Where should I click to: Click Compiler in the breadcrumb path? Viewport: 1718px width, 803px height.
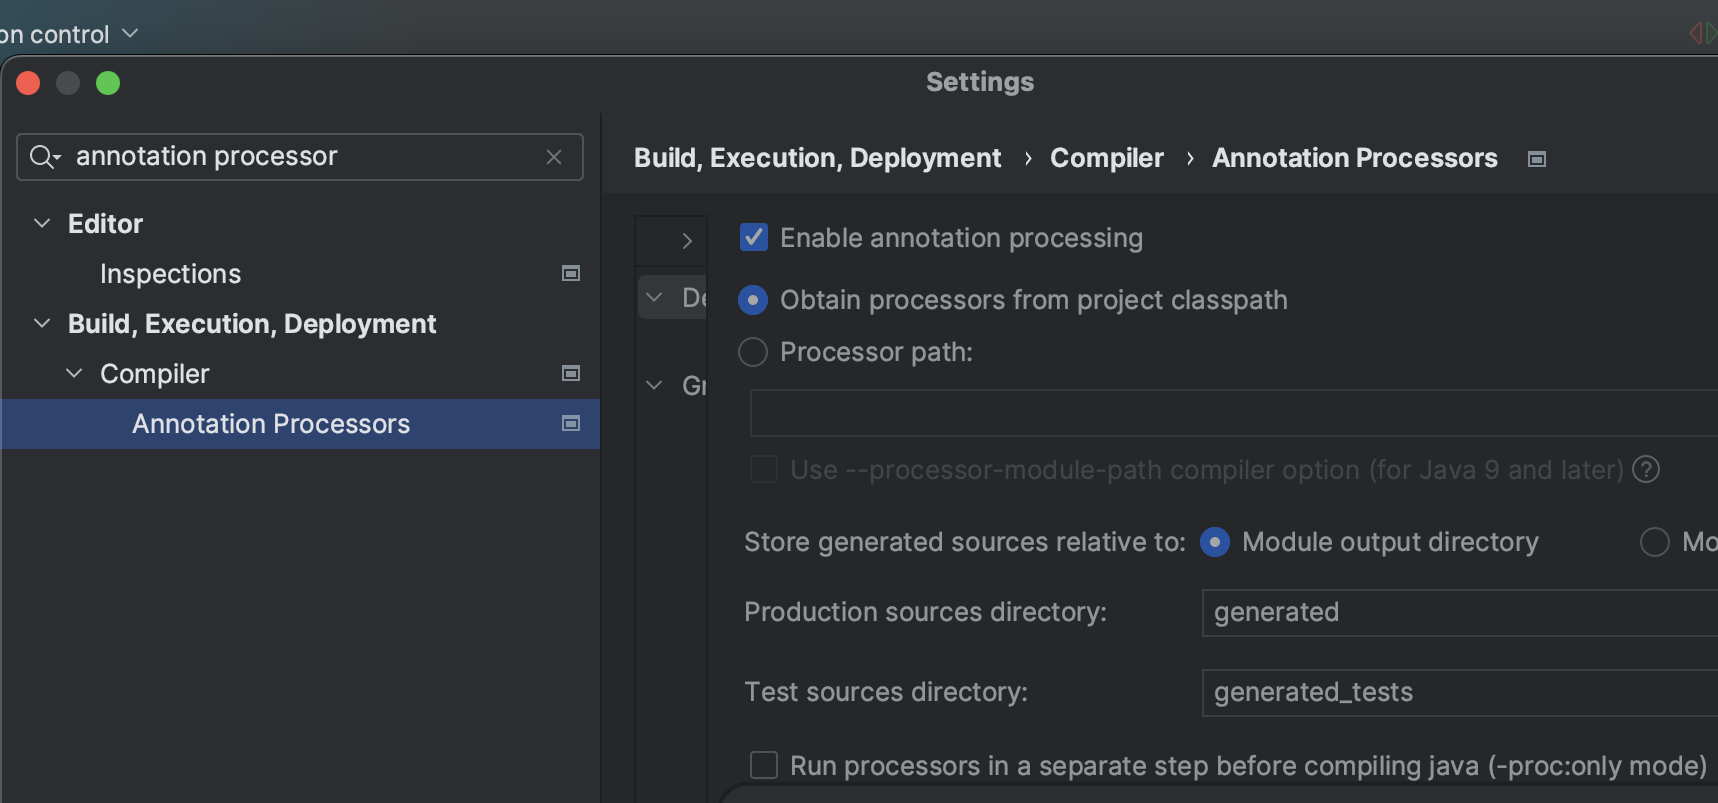[x=1106, y=158]
